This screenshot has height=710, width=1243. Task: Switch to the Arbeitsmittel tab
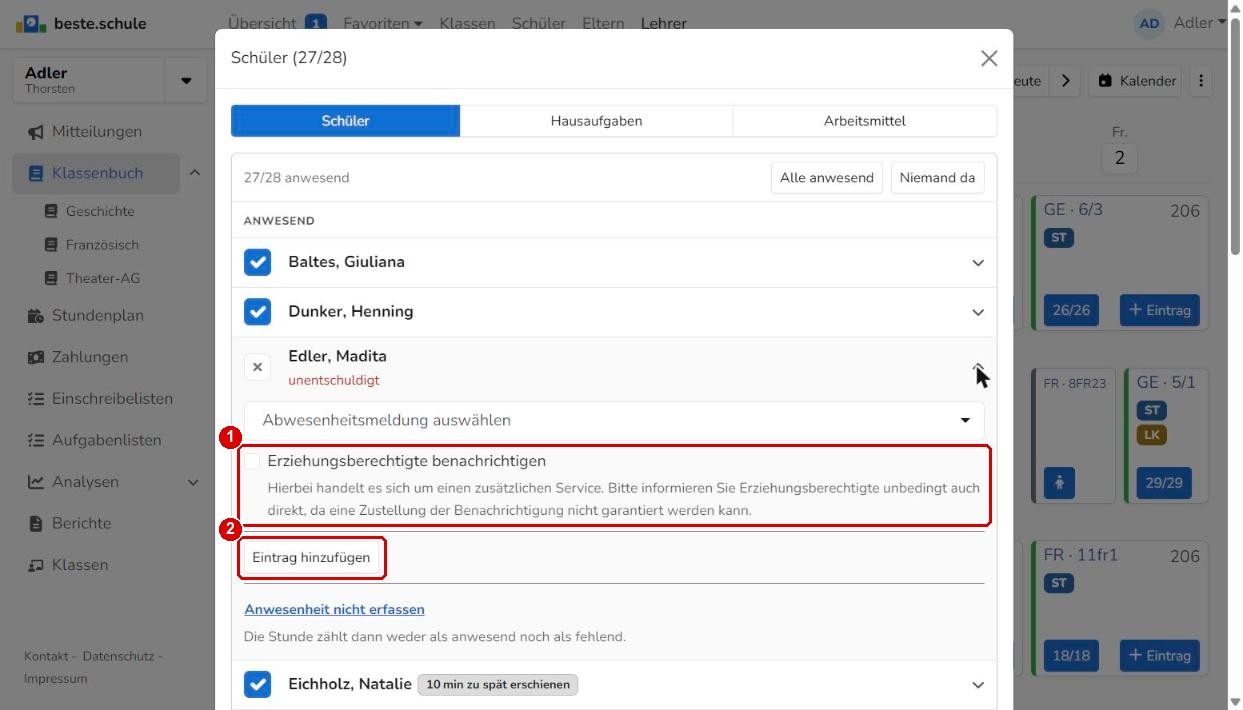coord(865,121)
